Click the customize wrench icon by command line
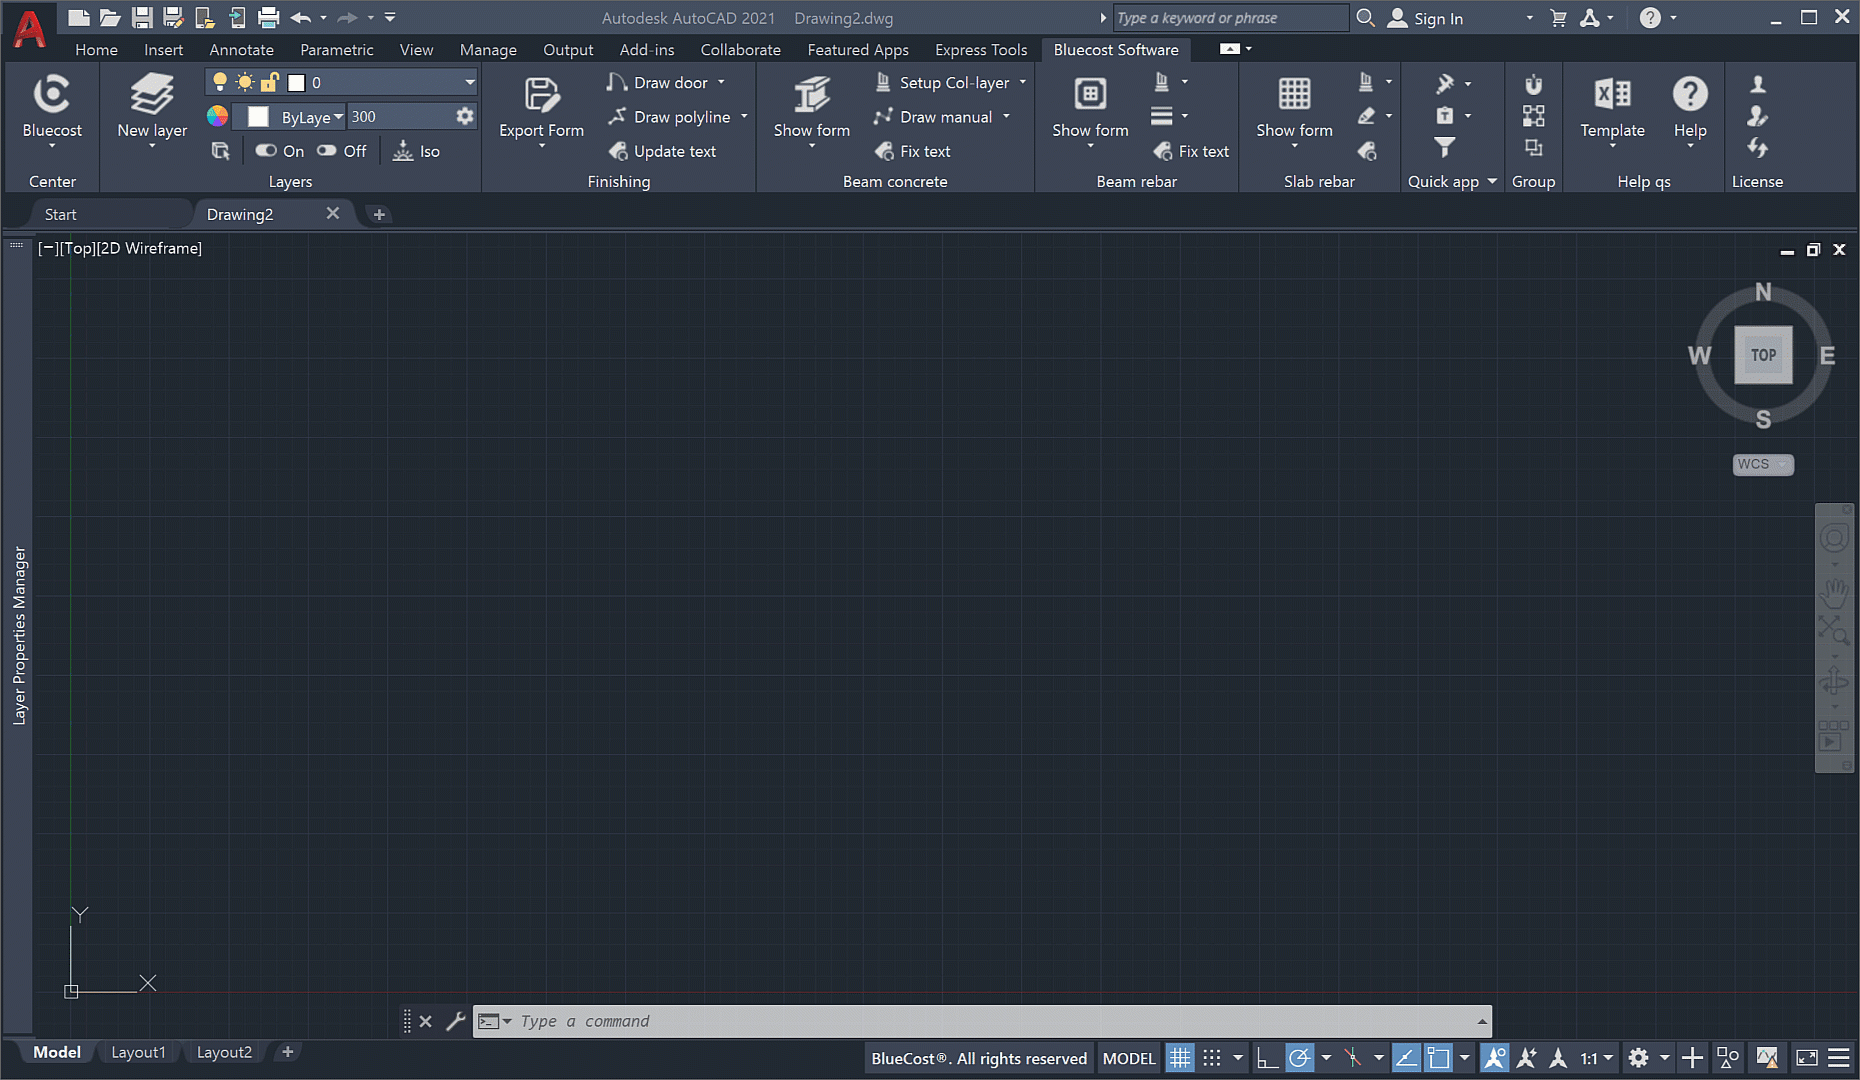The width and height of the screenshot is (1860, 1080). click(x=455, y=1021)
